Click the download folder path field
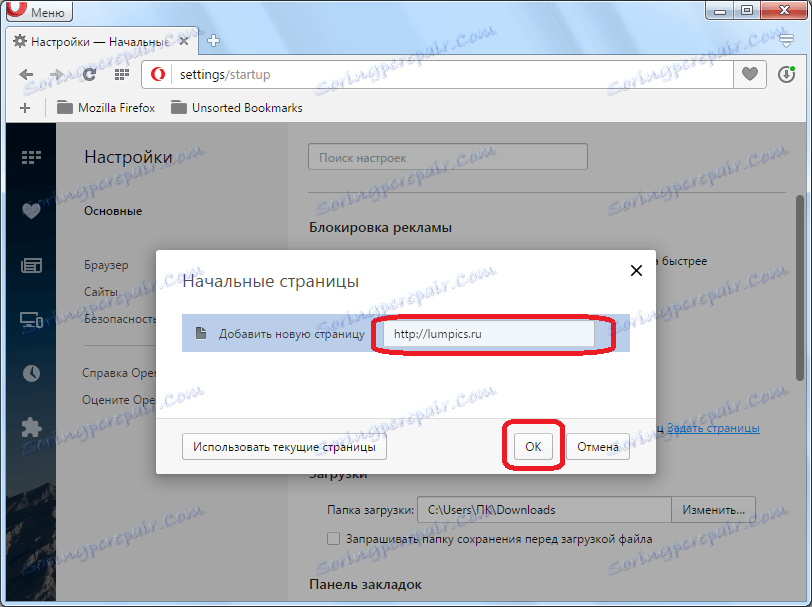Image resolution: width=812 pixels, height=607 pixels. click(544, 510)
